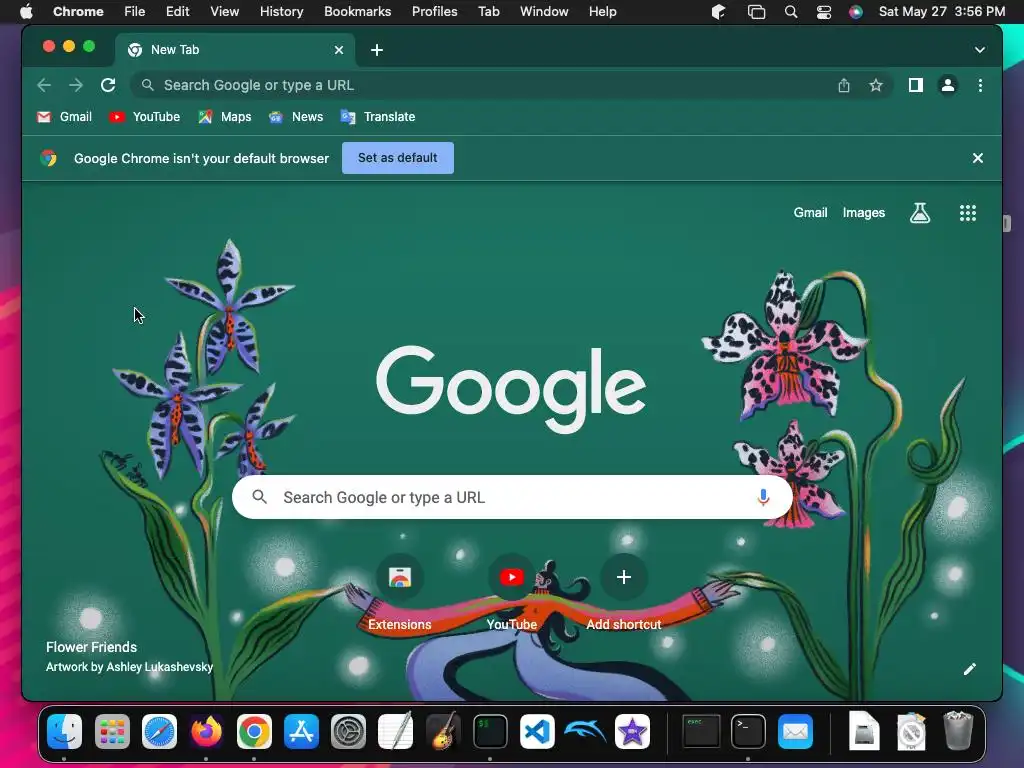Open Mail app in the dock
The width and height of the screenshot is (1024, 768).
click(795, 731)
